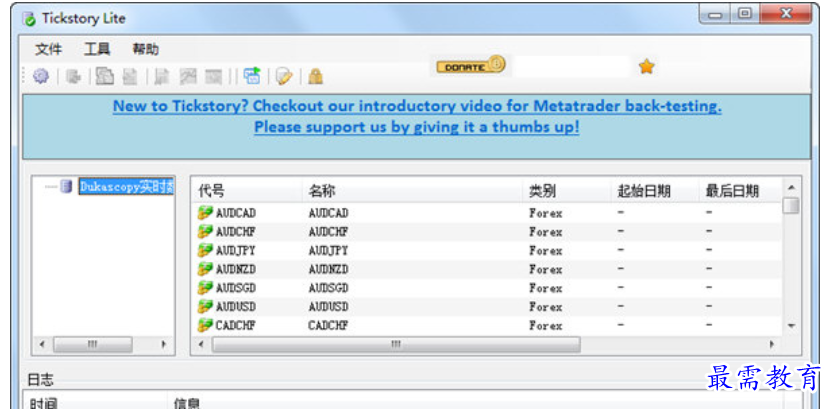Click the Forex category cell for CADCHF
Screen dimensions: 829x409
point(546,326)
